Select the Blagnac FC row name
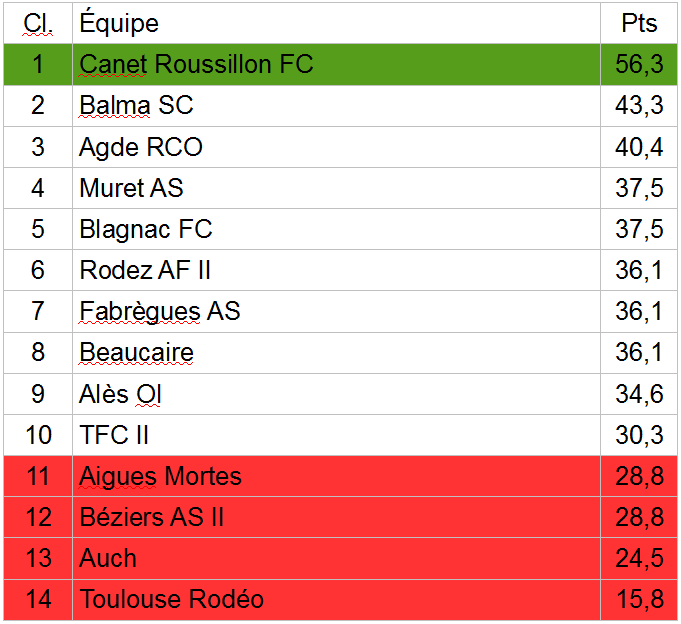Screen dimensions: 681x624 (x=146, y=229)
